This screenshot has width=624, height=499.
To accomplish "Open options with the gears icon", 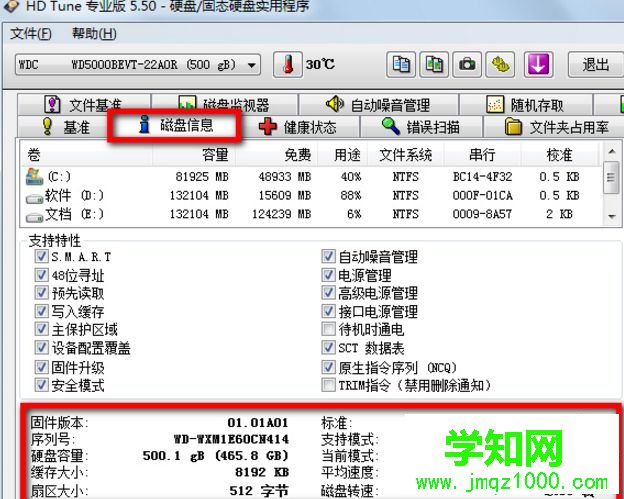I will 500,64.
